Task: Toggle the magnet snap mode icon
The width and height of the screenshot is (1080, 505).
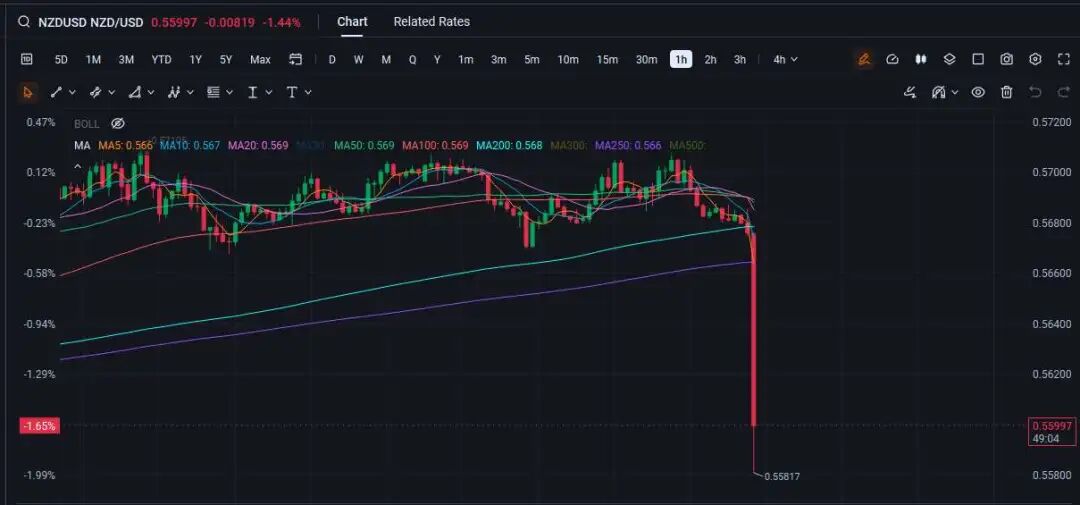Action: (939, 92)
